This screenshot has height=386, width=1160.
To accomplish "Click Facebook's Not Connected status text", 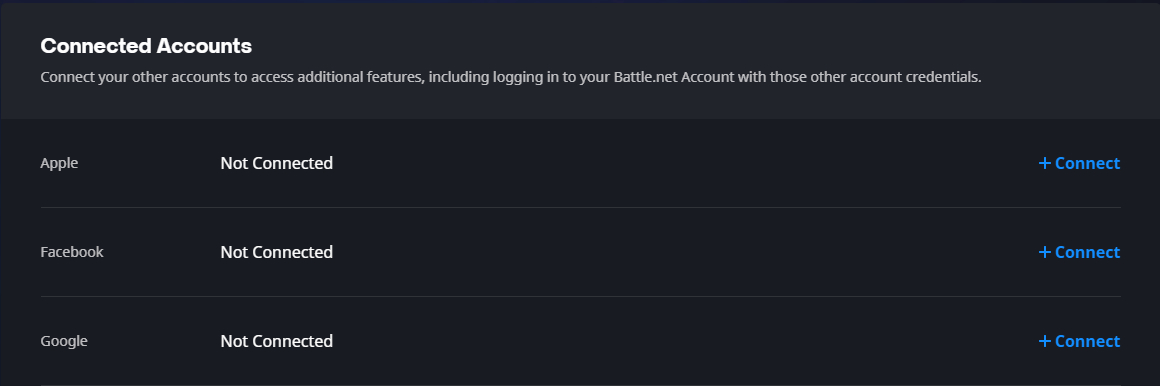I will [x=277, y=252].
